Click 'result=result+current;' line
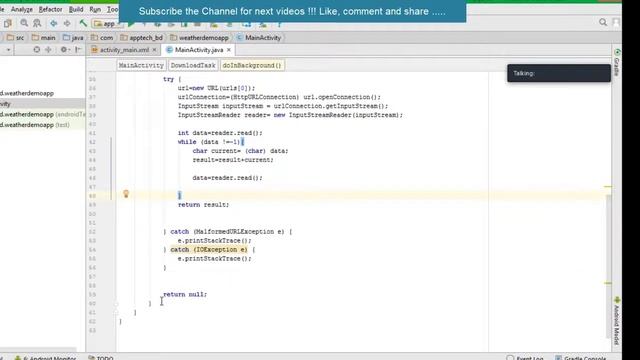Screen dimensions: 640x360 tap(233, 160)
